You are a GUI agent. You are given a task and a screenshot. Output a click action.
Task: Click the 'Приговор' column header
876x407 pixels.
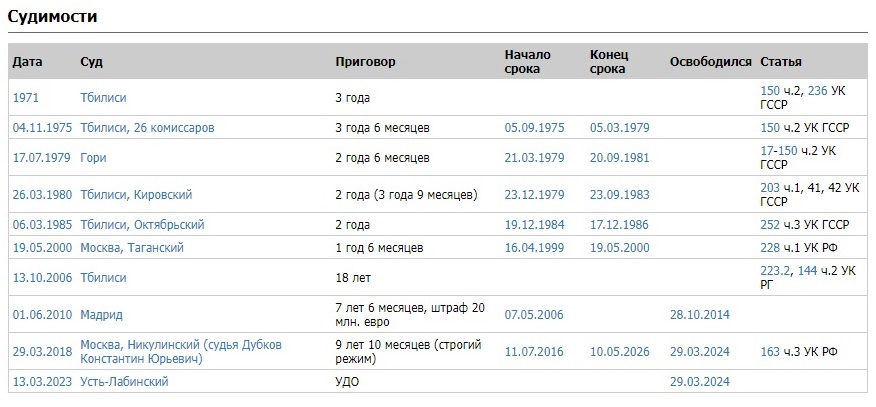pyautogui.click(x=365, y=62)
